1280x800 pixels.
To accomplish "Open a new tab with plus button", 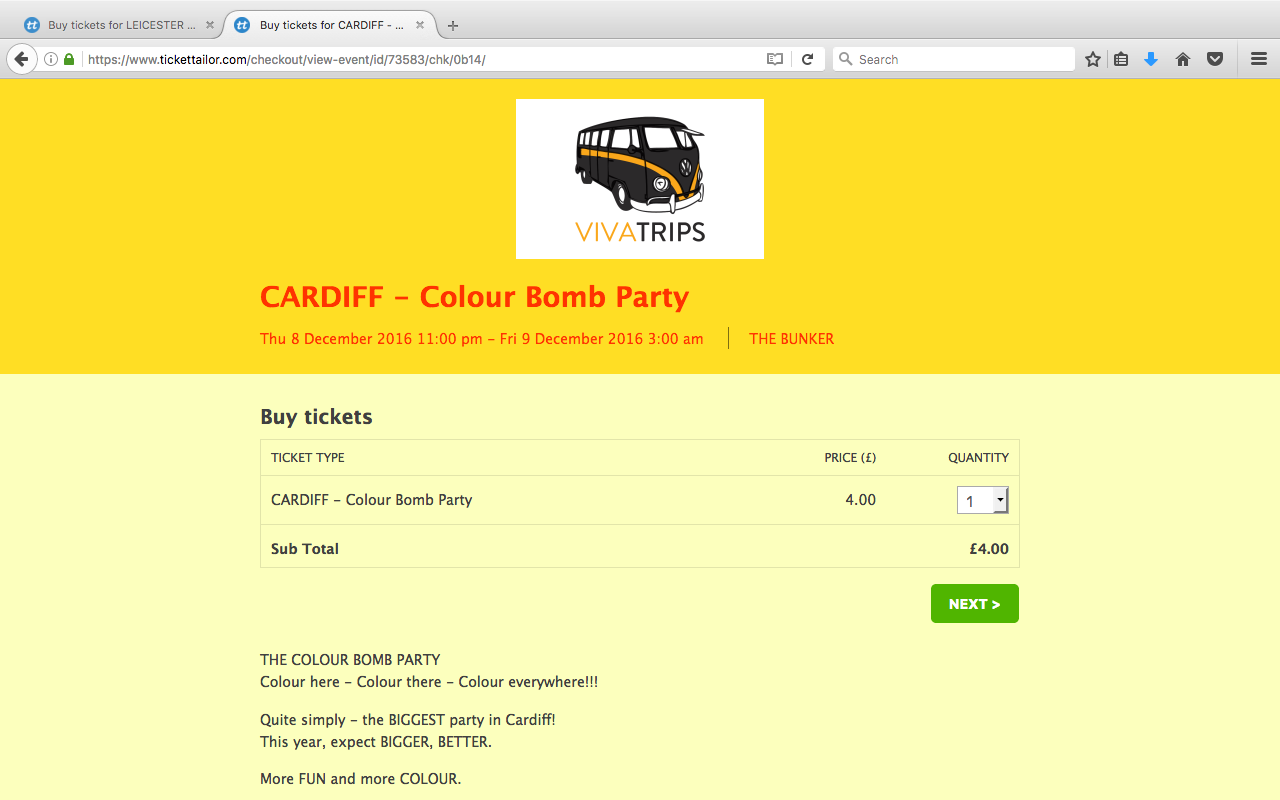I will pyautogui.click(x=453, y=25).
